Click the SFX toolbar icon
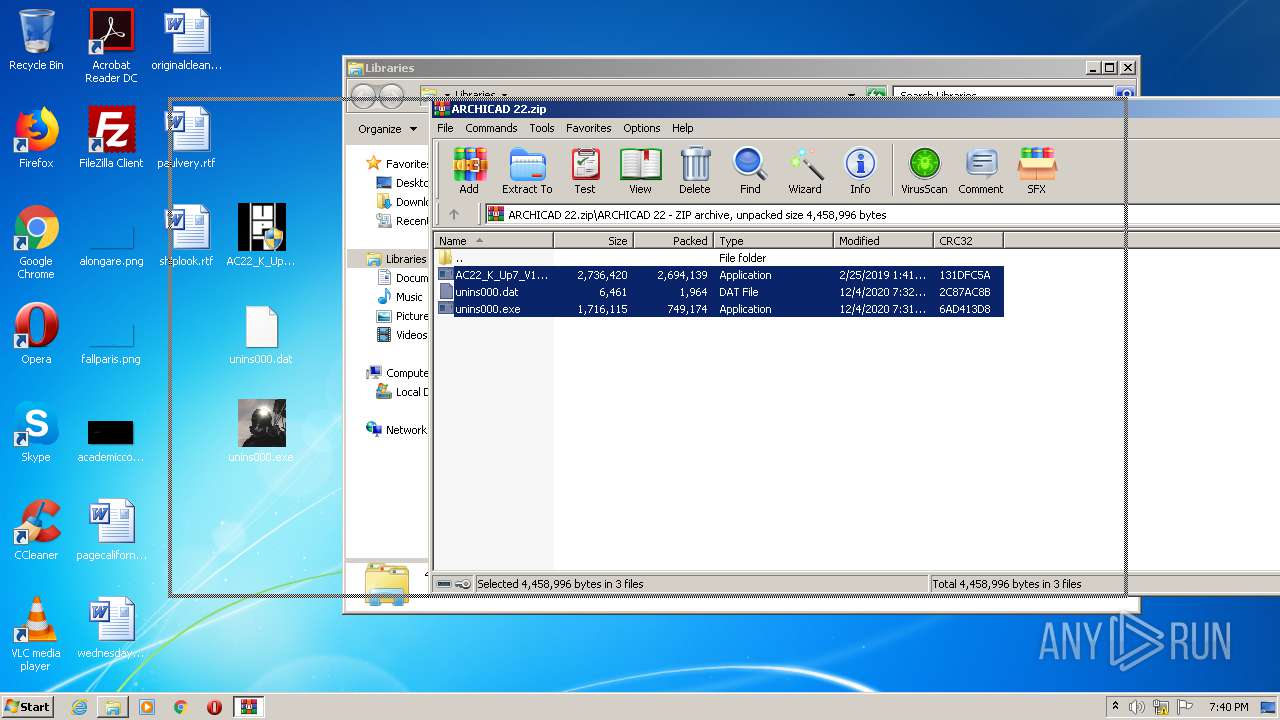The width and height of the screenshot is (1280, 720). click(x=1037, y=170)
